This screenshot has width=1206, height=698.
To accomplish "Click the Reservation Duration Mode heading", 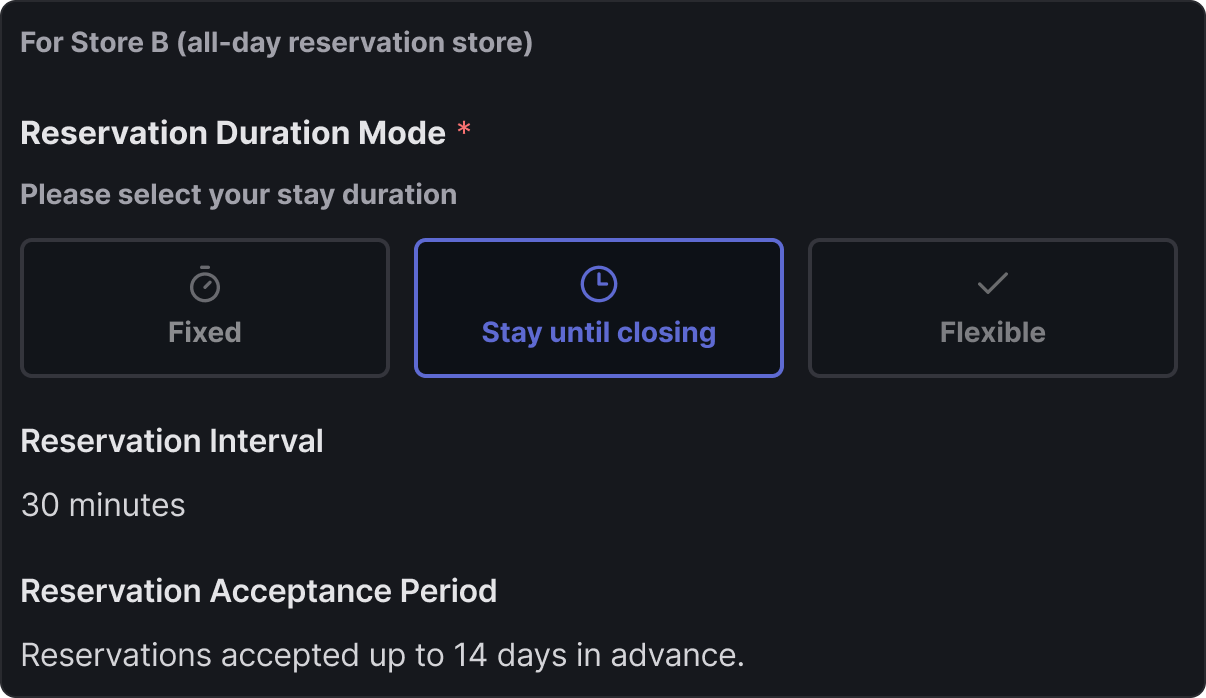I will tap(233, 133).
